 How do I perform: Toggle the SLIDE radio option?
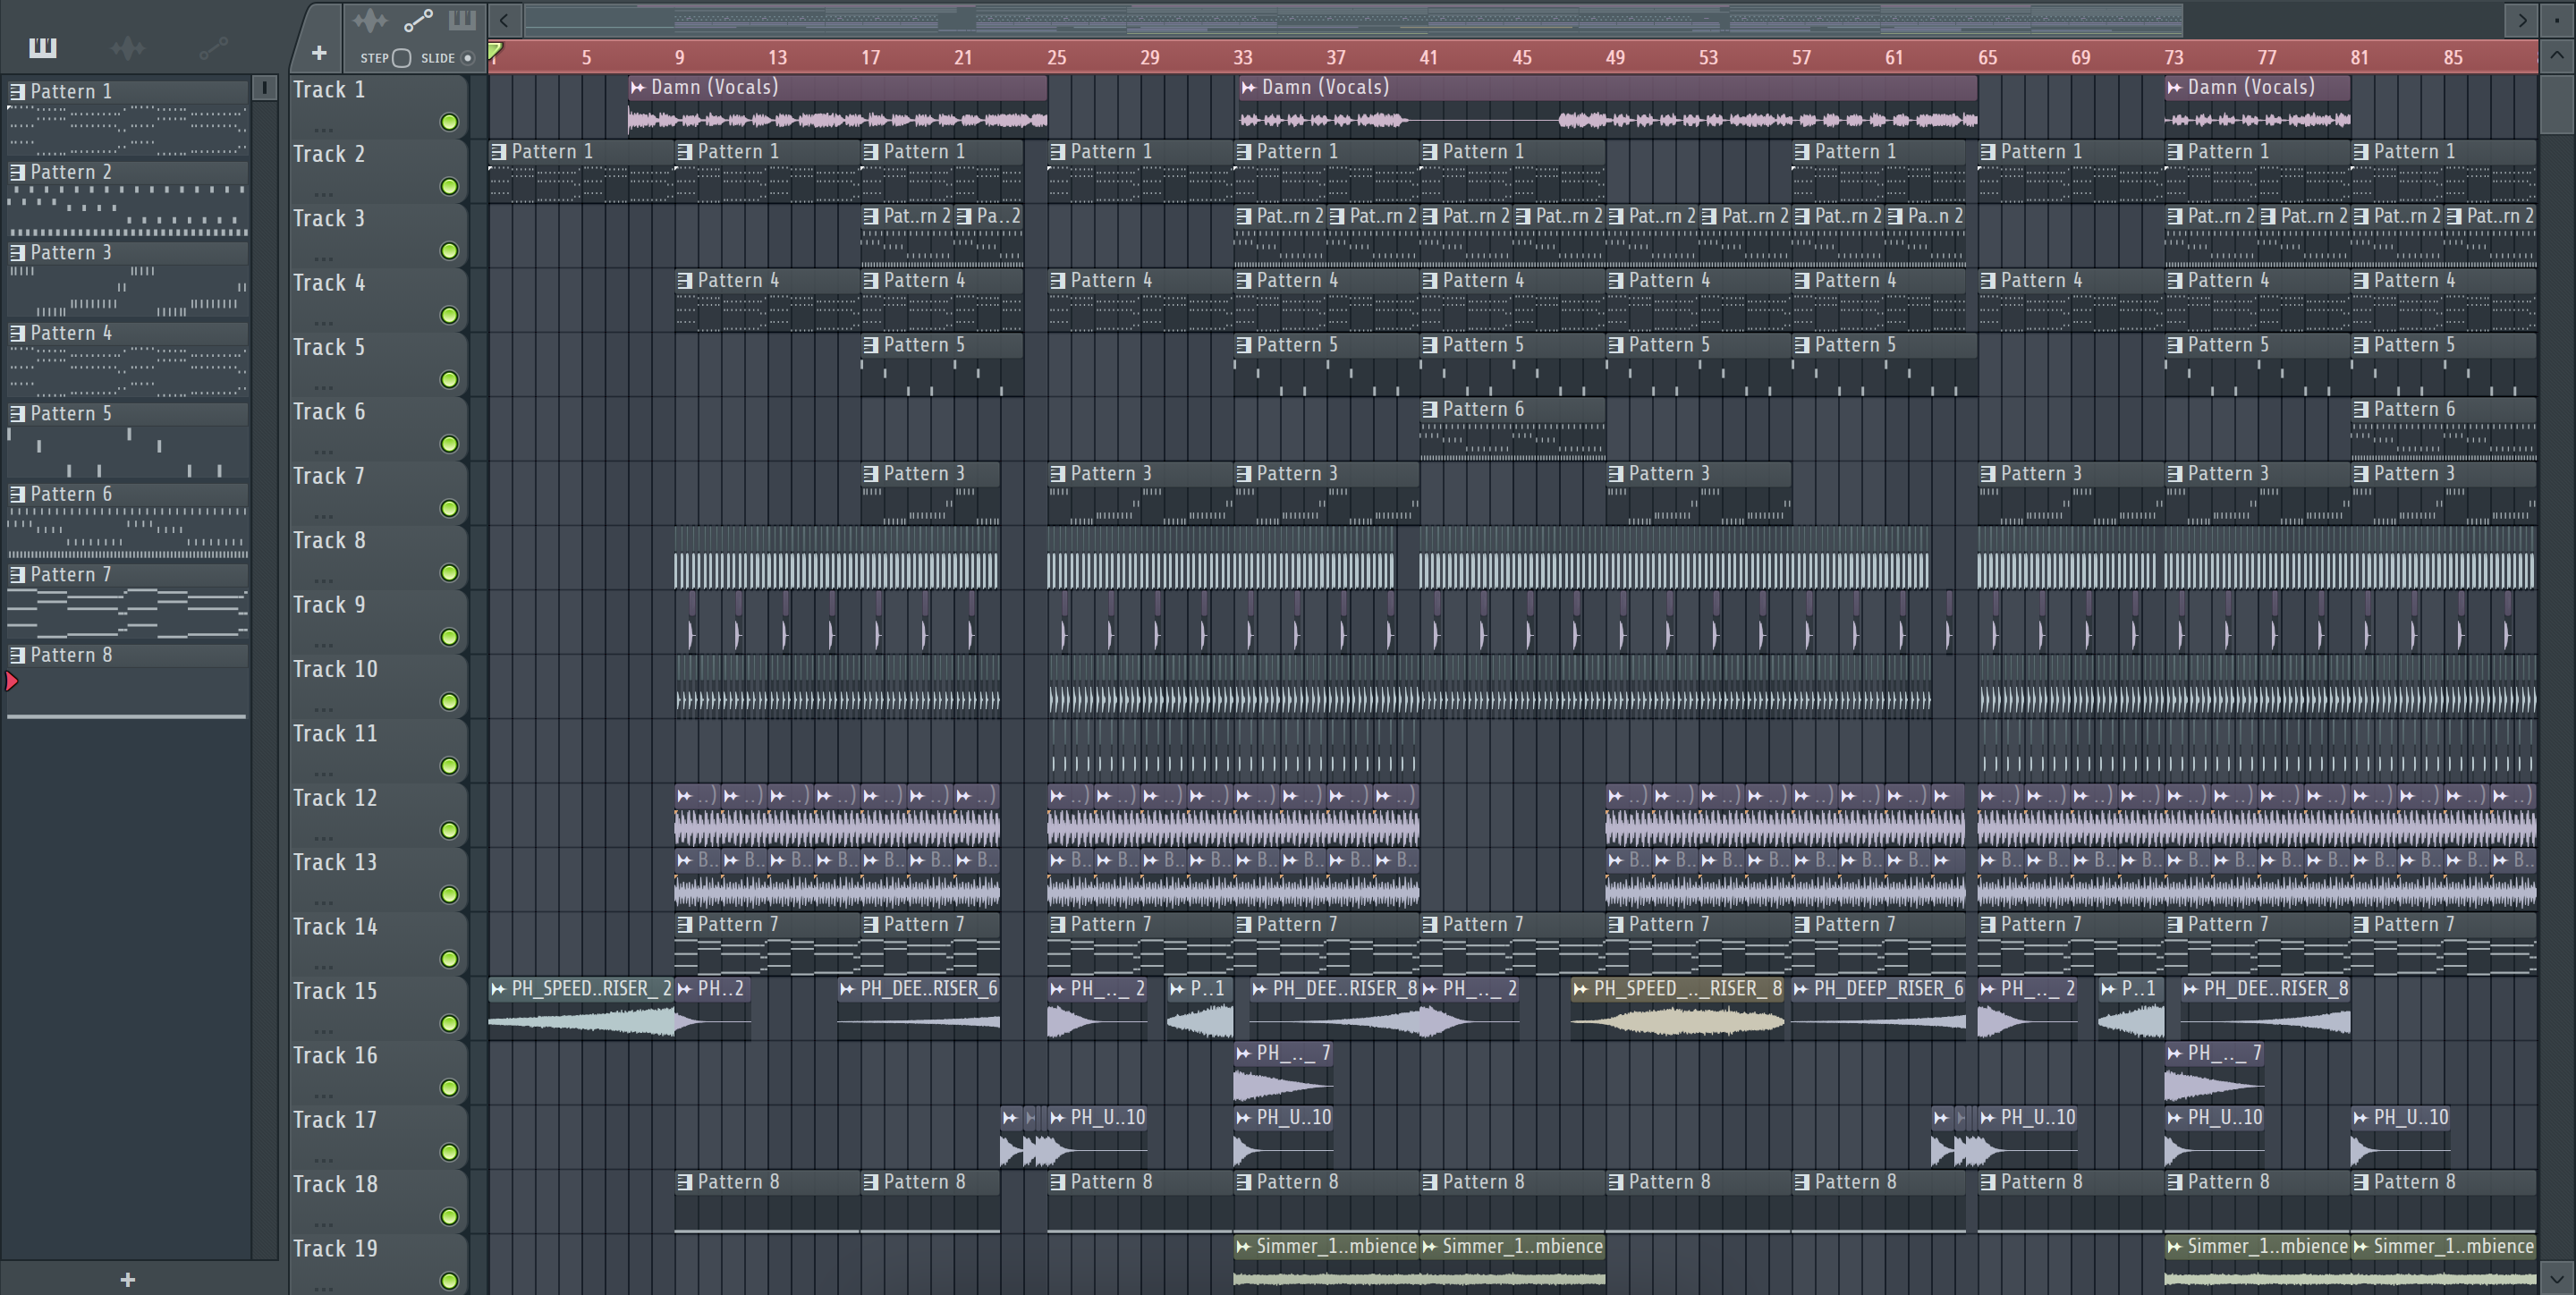click(467, 58)
